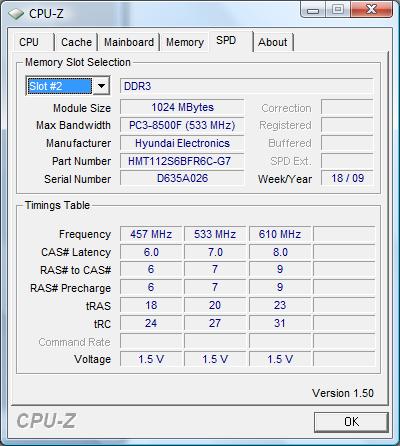Close the CPU-Z window
The image size is (400, 446).
pos(371,10)
